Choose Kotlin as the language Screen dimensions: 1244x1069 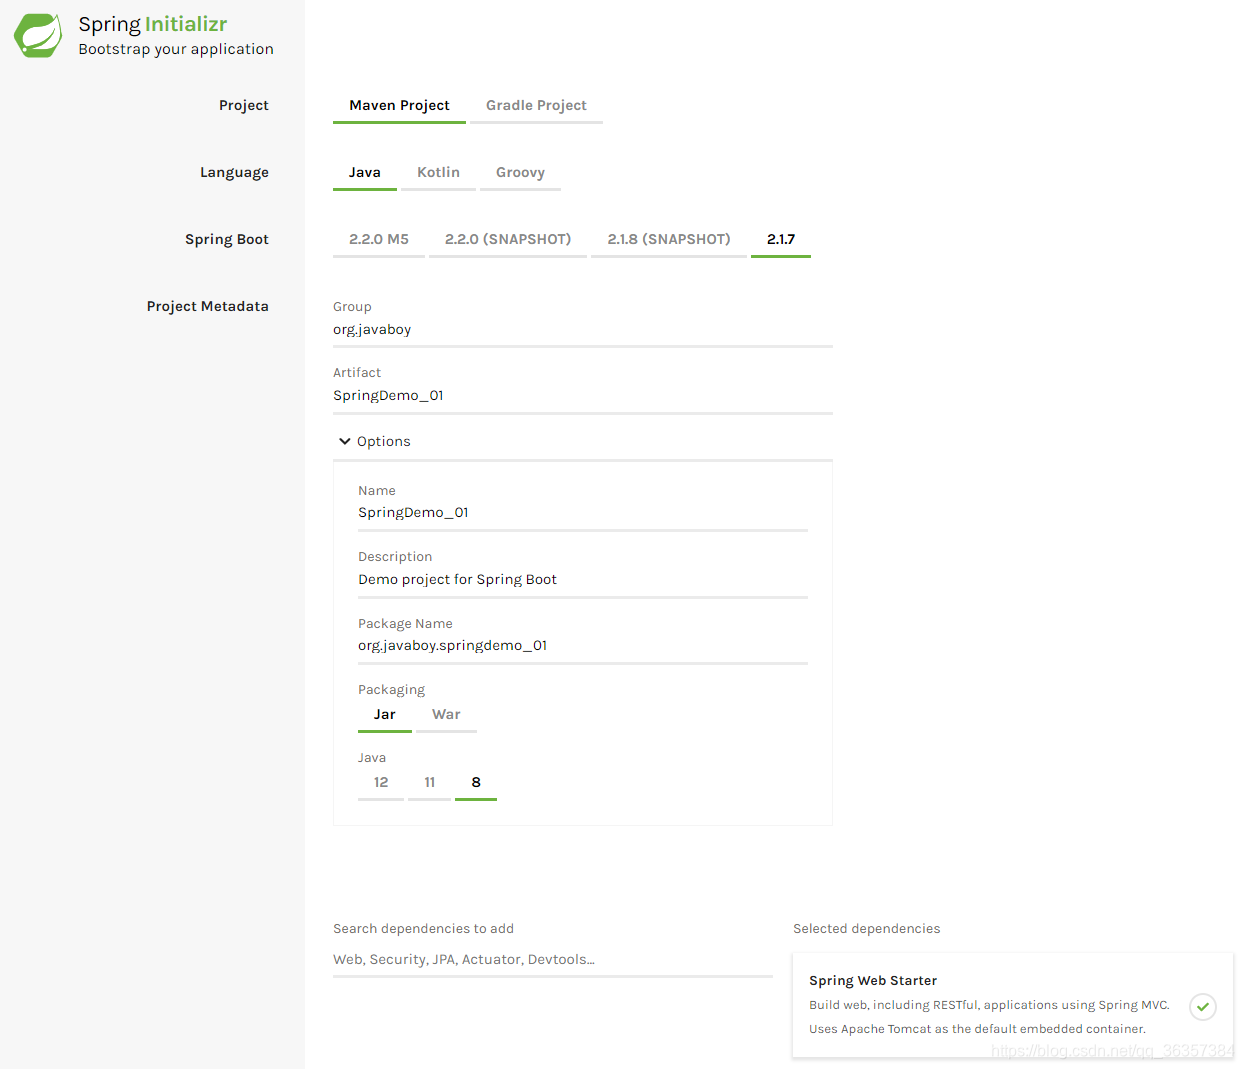tap(438, 172)
